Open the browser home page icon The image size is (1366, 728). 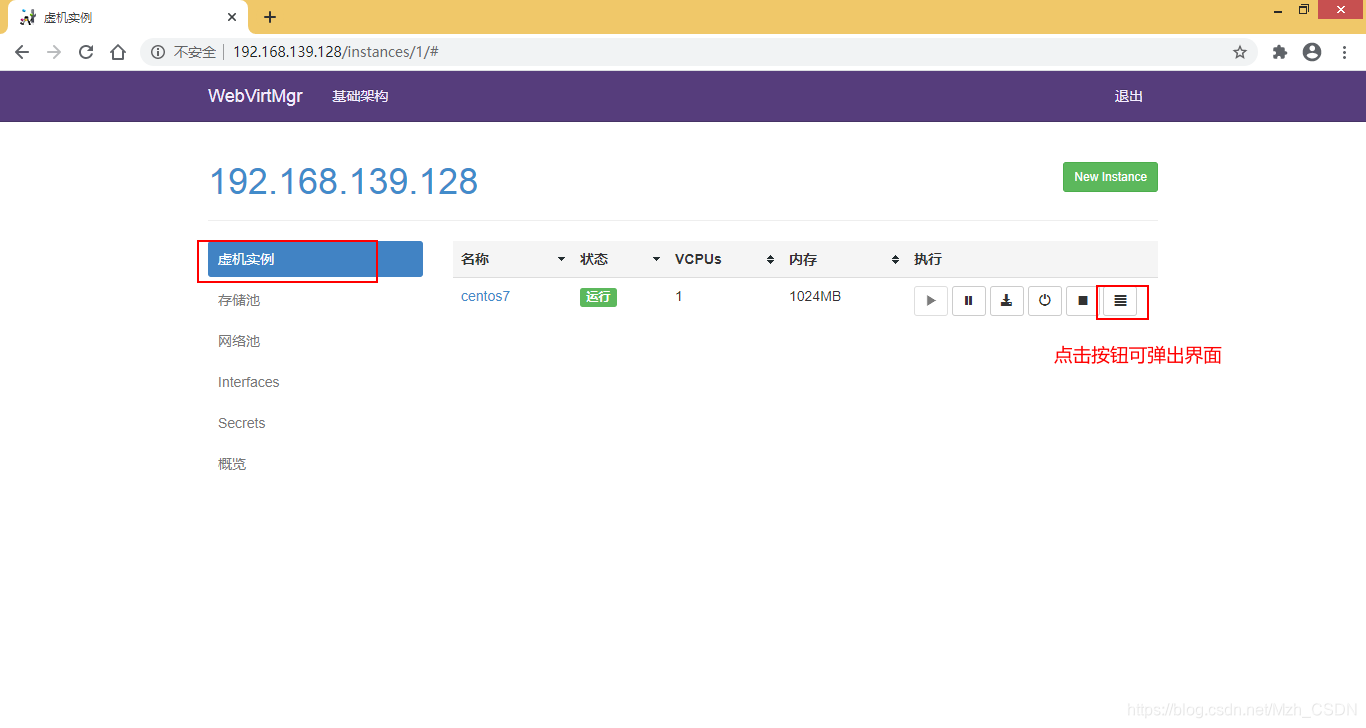pos(118,52)
